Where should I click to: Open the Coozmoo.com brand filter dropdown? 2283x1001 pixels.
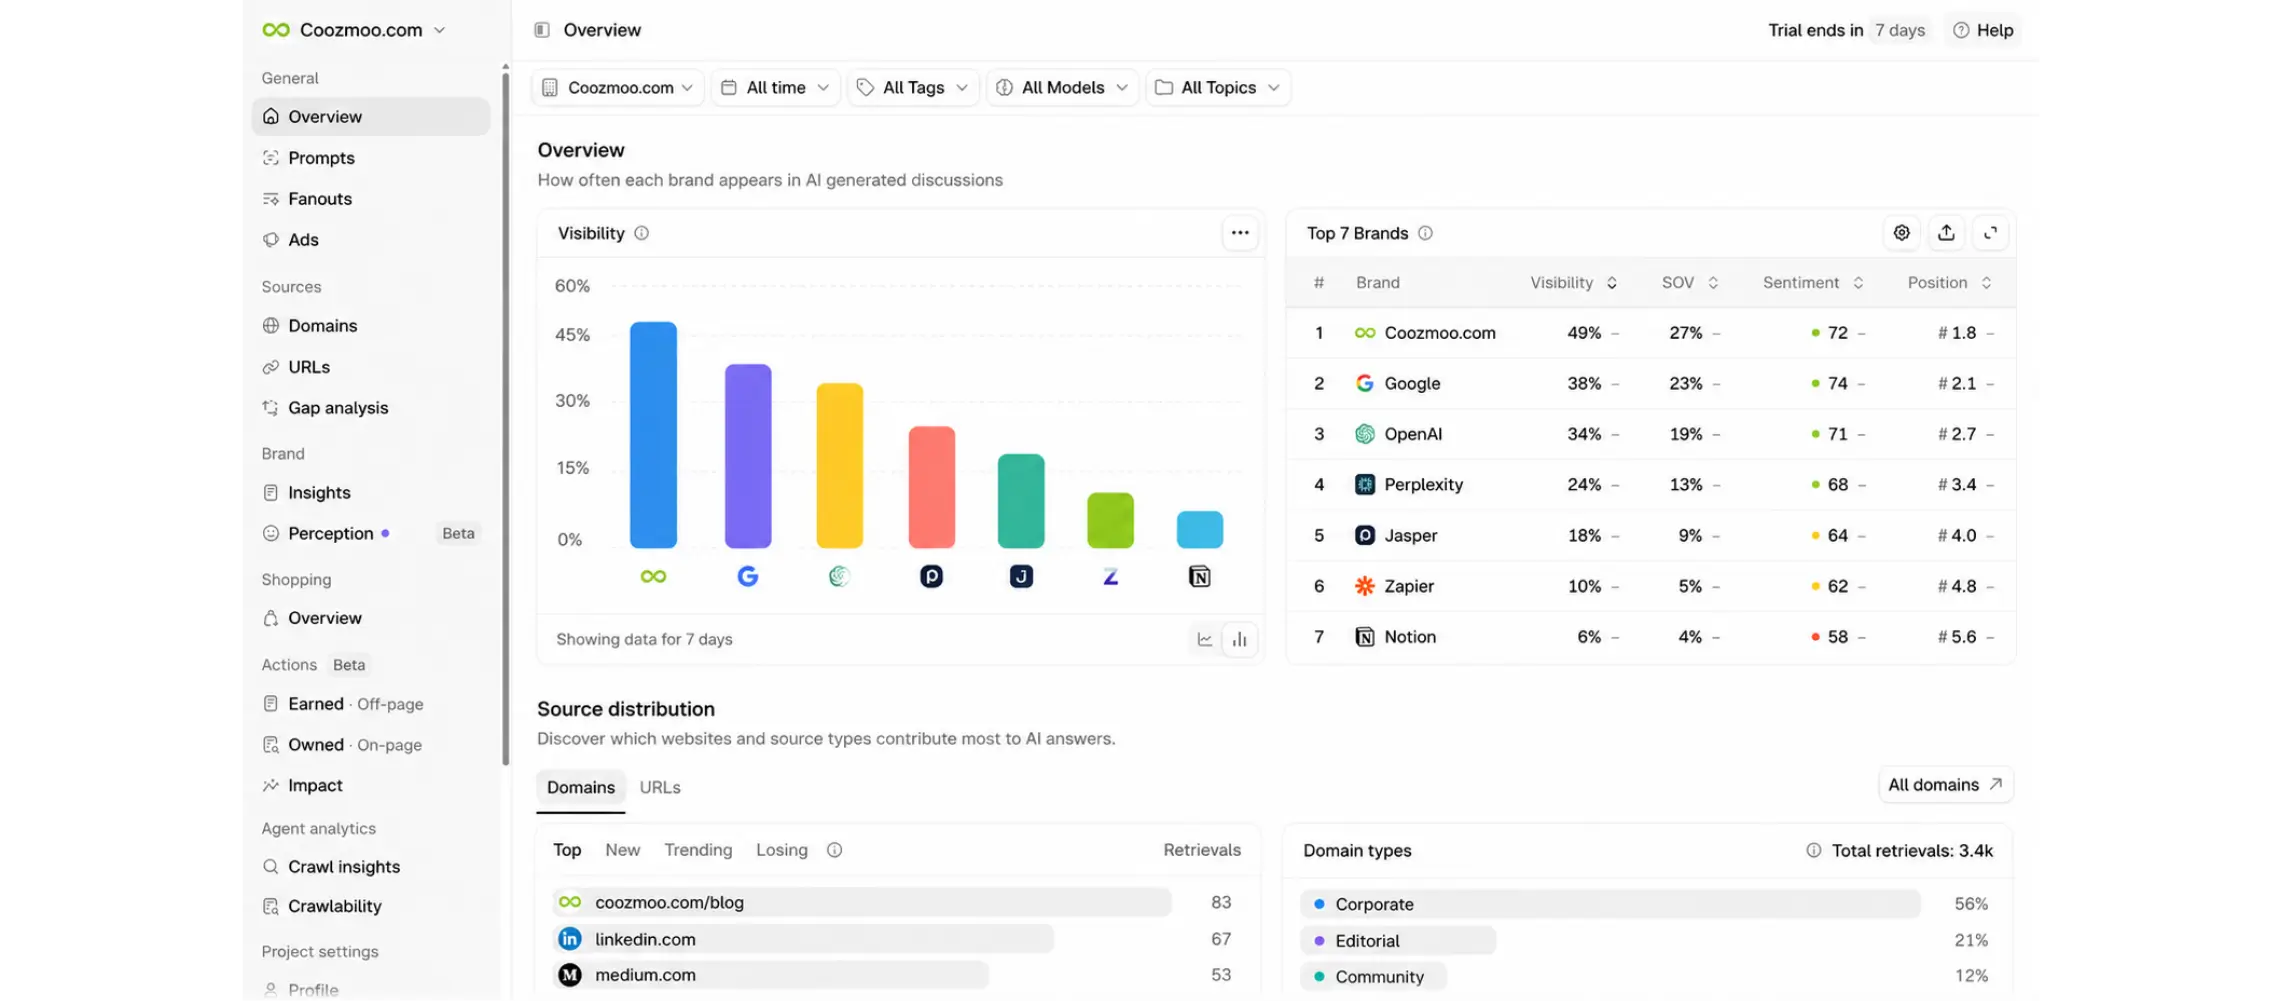coord(617,88)
